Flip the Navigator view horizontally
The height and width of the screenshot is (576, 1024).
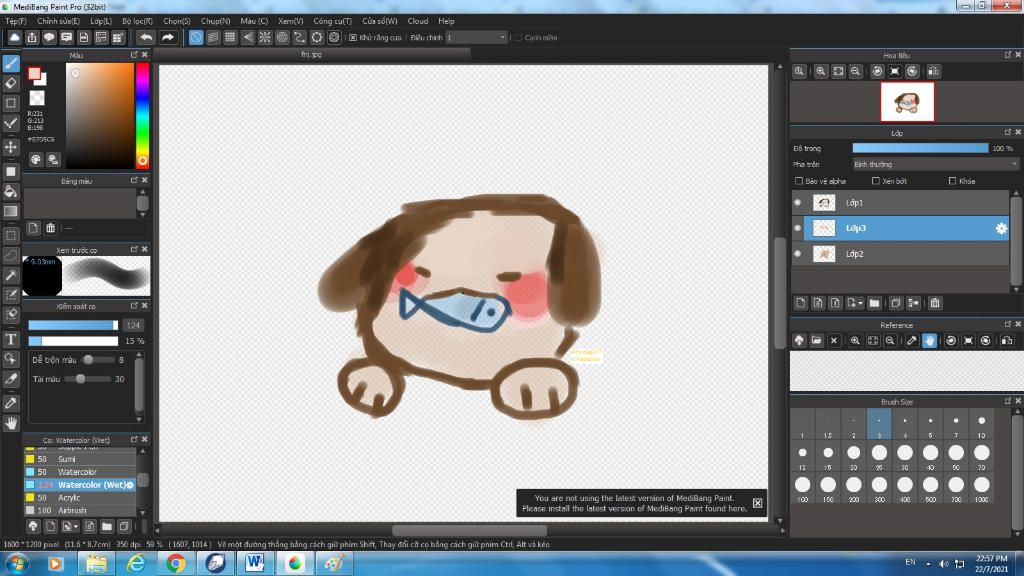(x=933, y=71)
